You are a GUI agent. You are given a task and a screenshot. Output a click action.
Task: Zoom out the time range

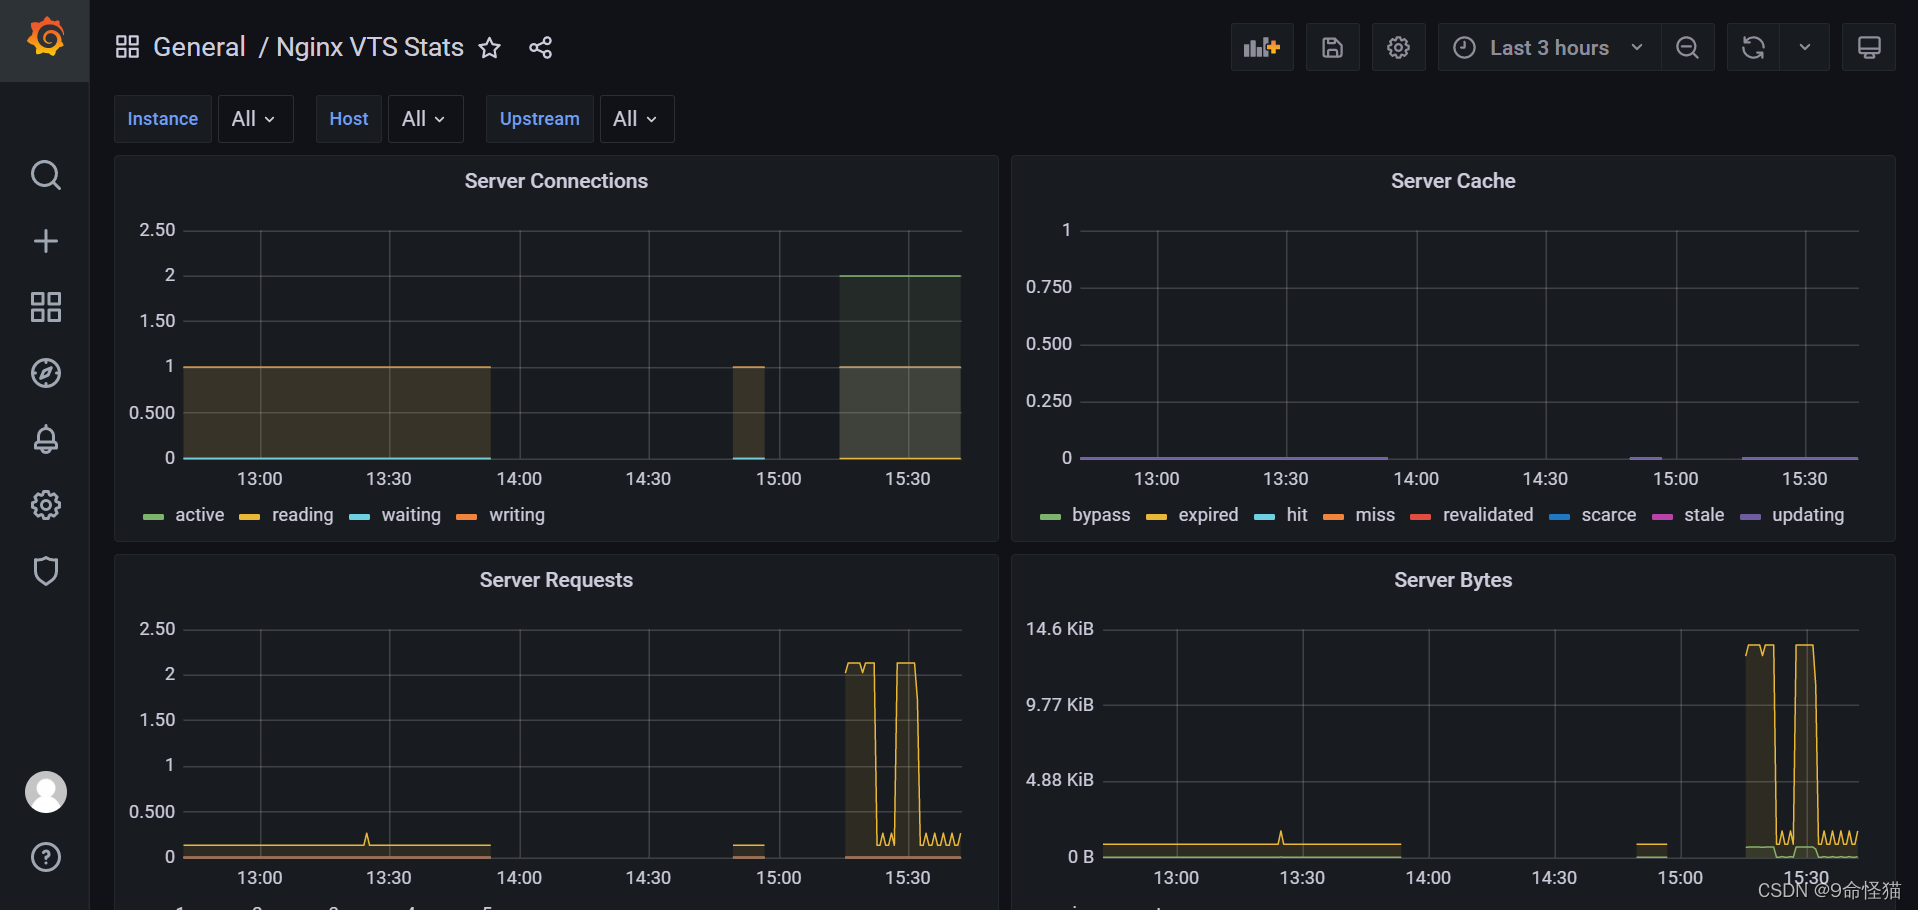point(1687,47)
